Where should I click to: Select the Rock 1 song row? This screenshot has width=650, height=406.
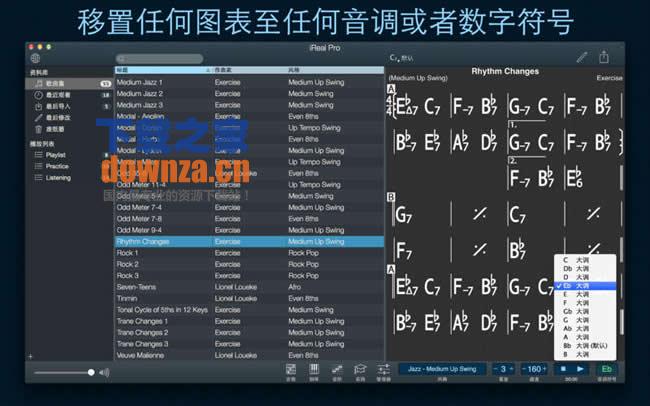coord(249,253)
